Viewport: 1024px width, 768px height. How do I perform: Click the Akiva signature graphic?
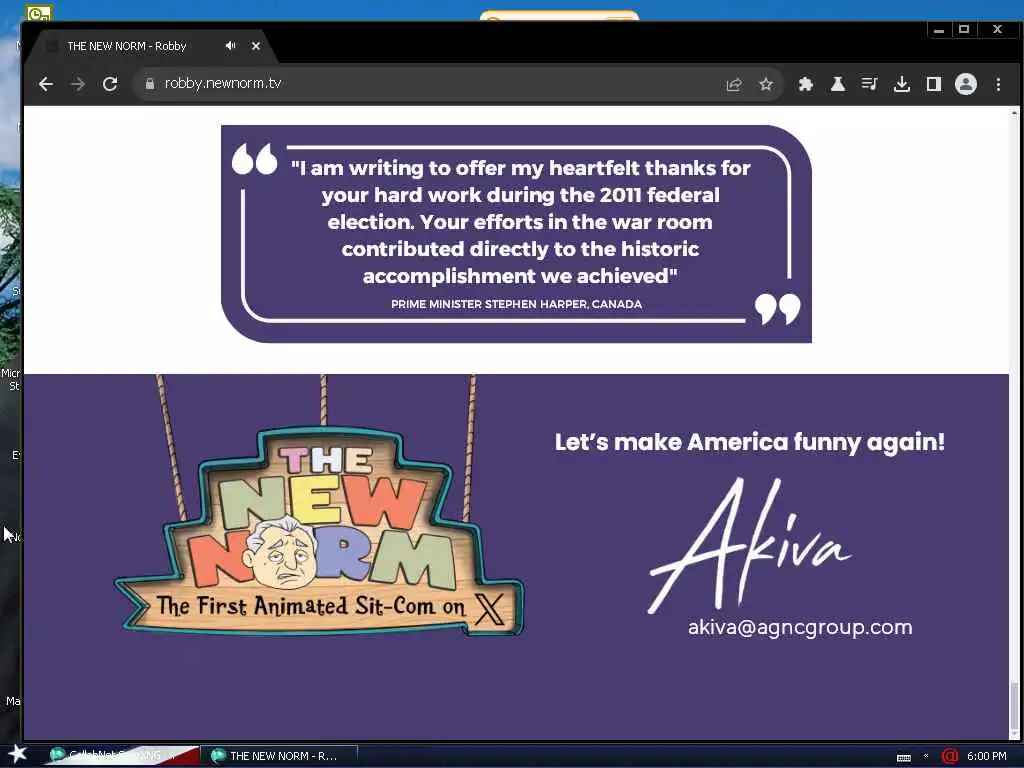(x=750, y=545)
